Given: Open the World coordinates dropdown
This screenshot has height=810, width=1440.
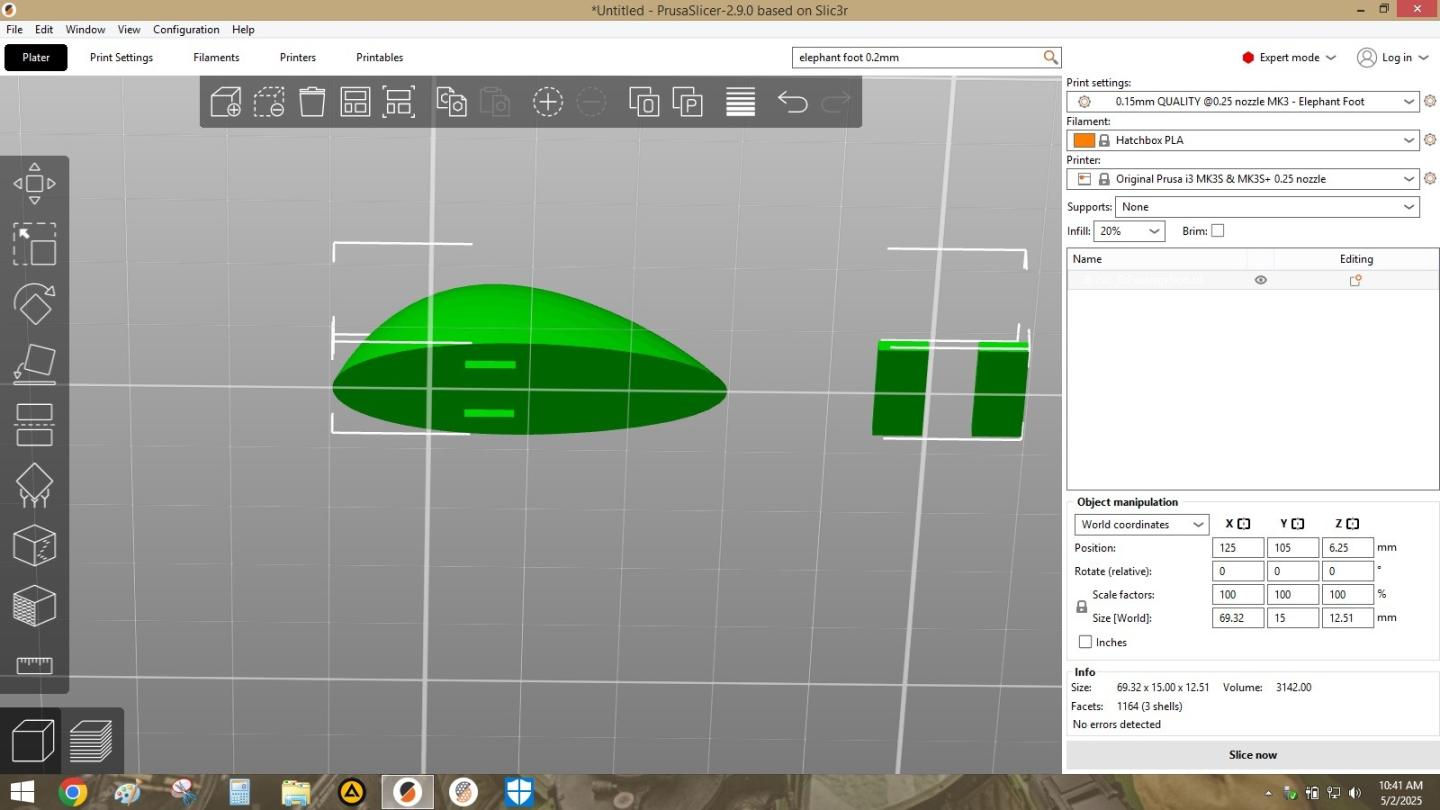Looking at the screenshot, I should (x=1141, y=524).
